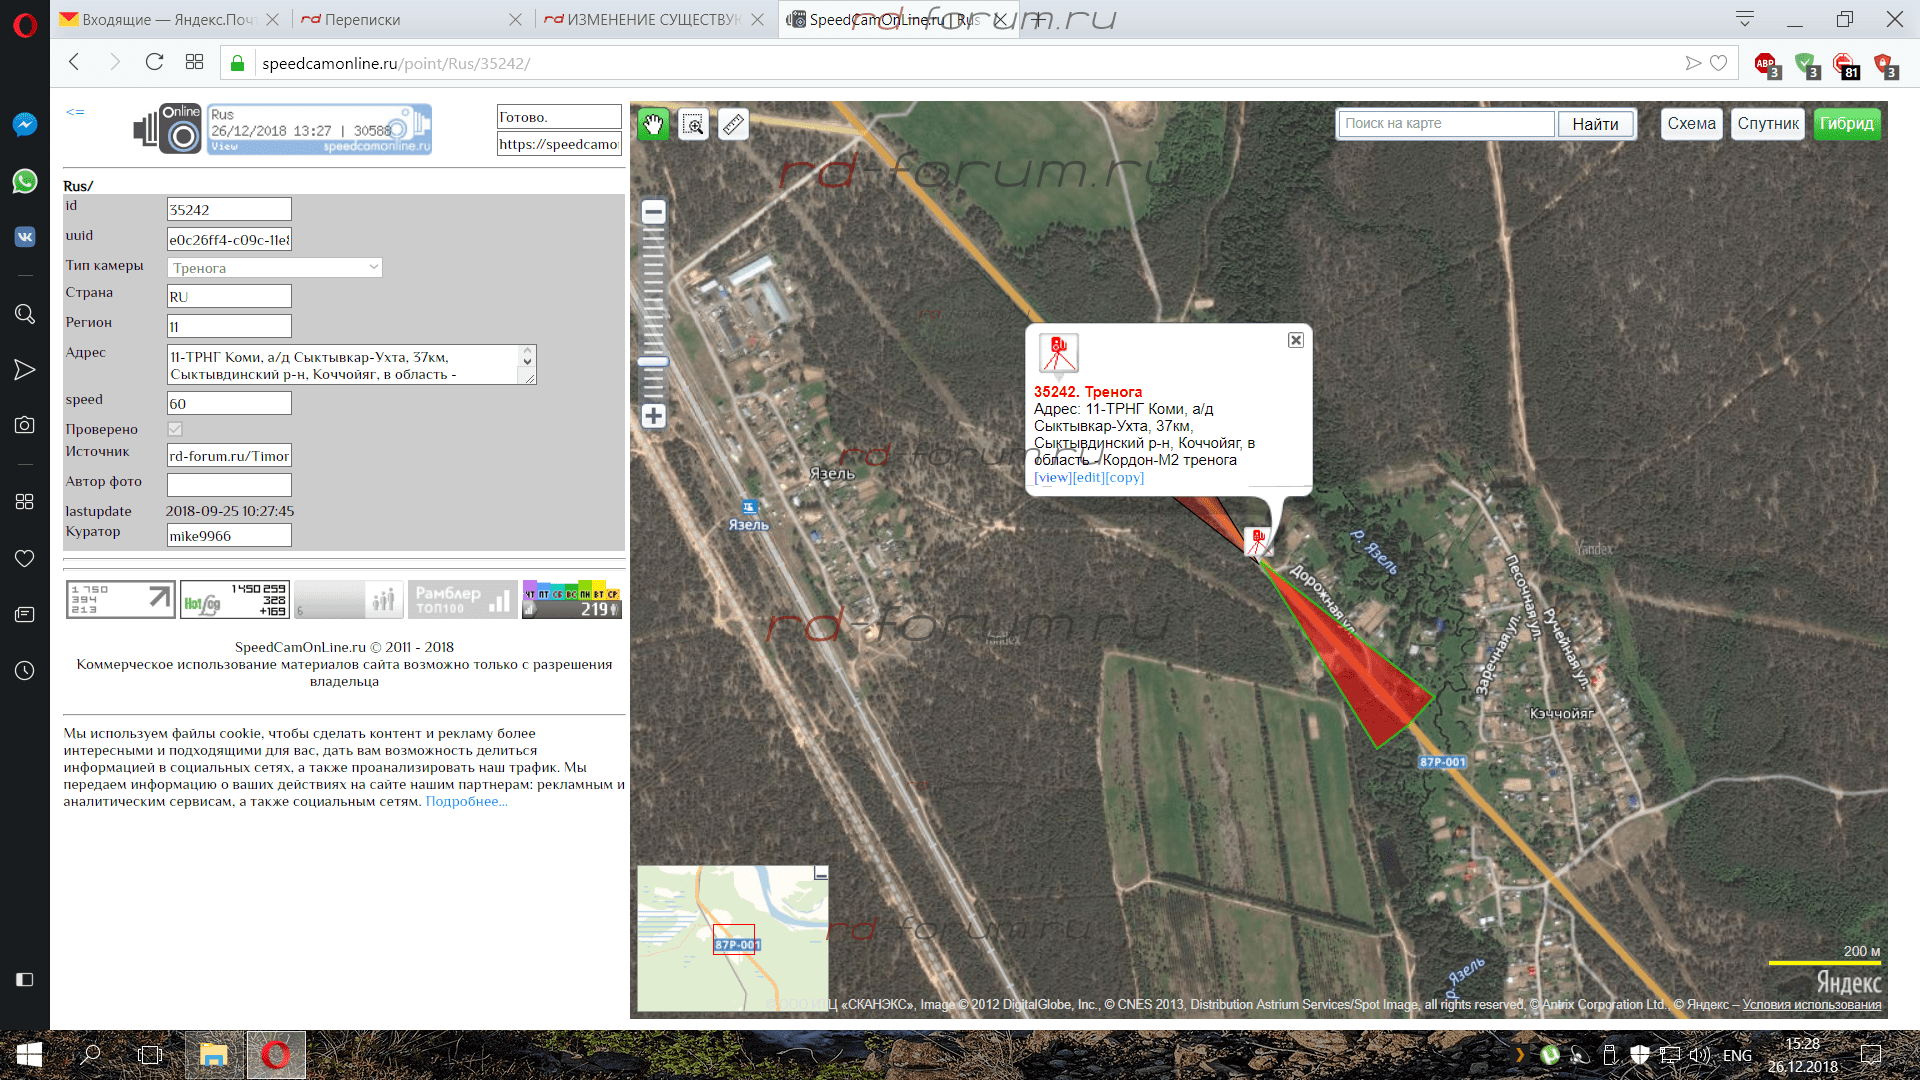This screenshot has width=1920, height=1080.
Task: Click the Rambler Top100 counter banner
Action: click(x=463, y=600)
